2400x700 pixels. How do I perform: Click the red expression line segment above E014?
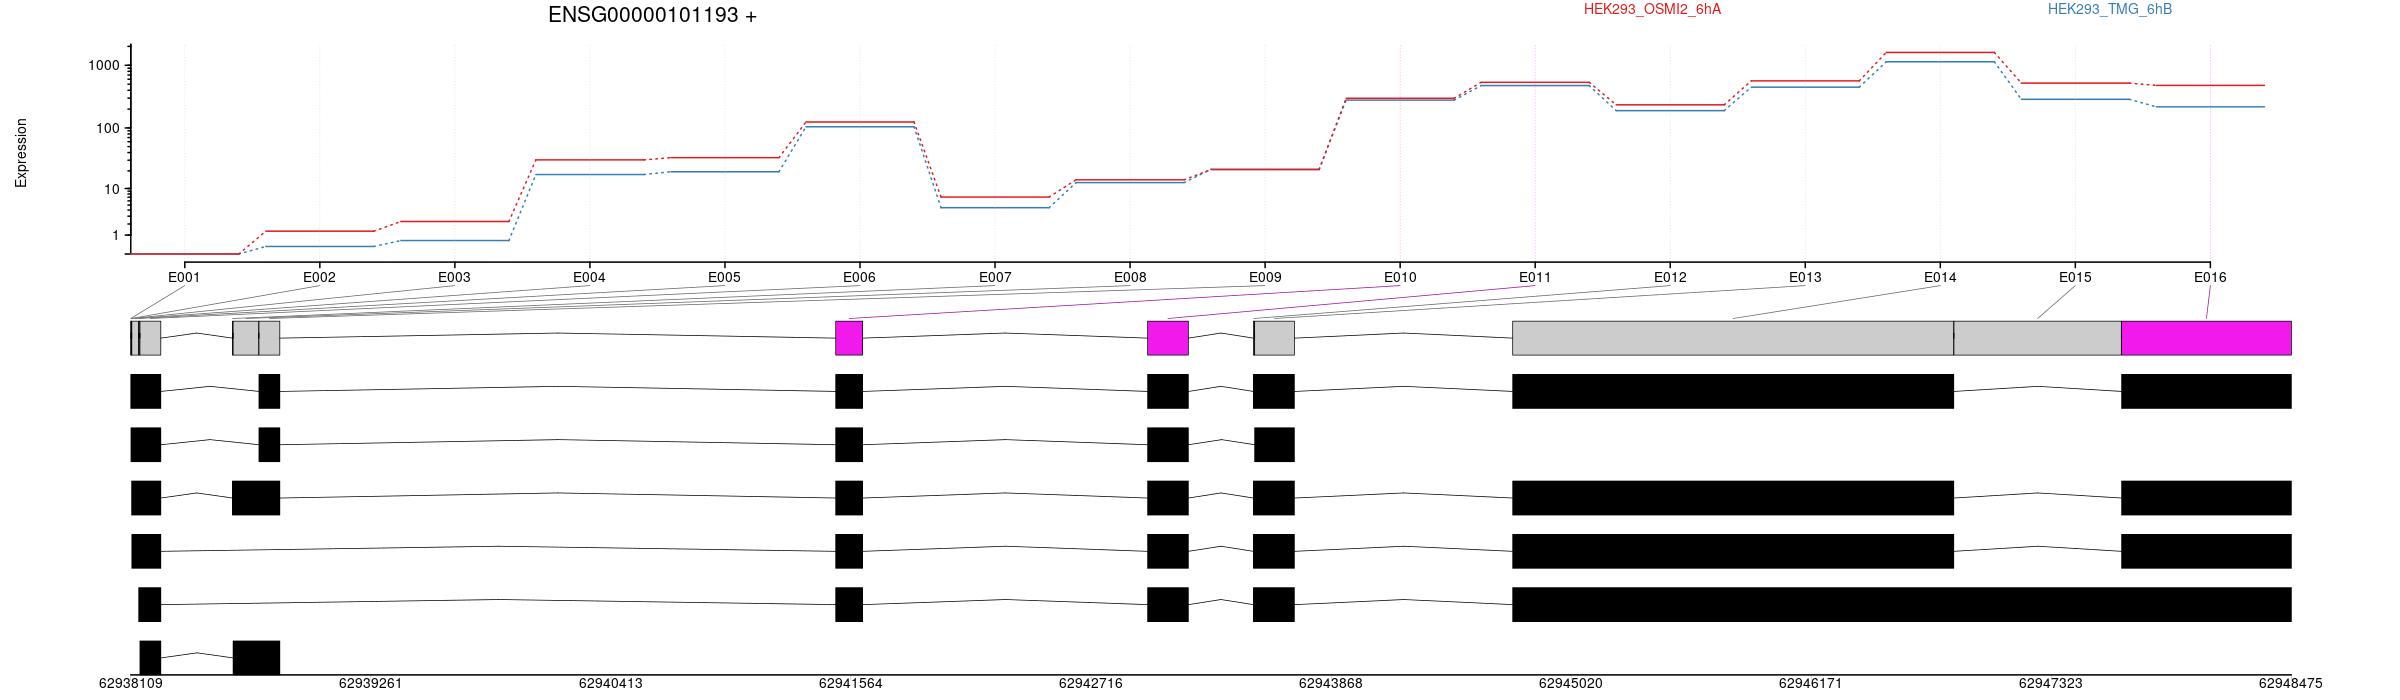(1940, 52)
